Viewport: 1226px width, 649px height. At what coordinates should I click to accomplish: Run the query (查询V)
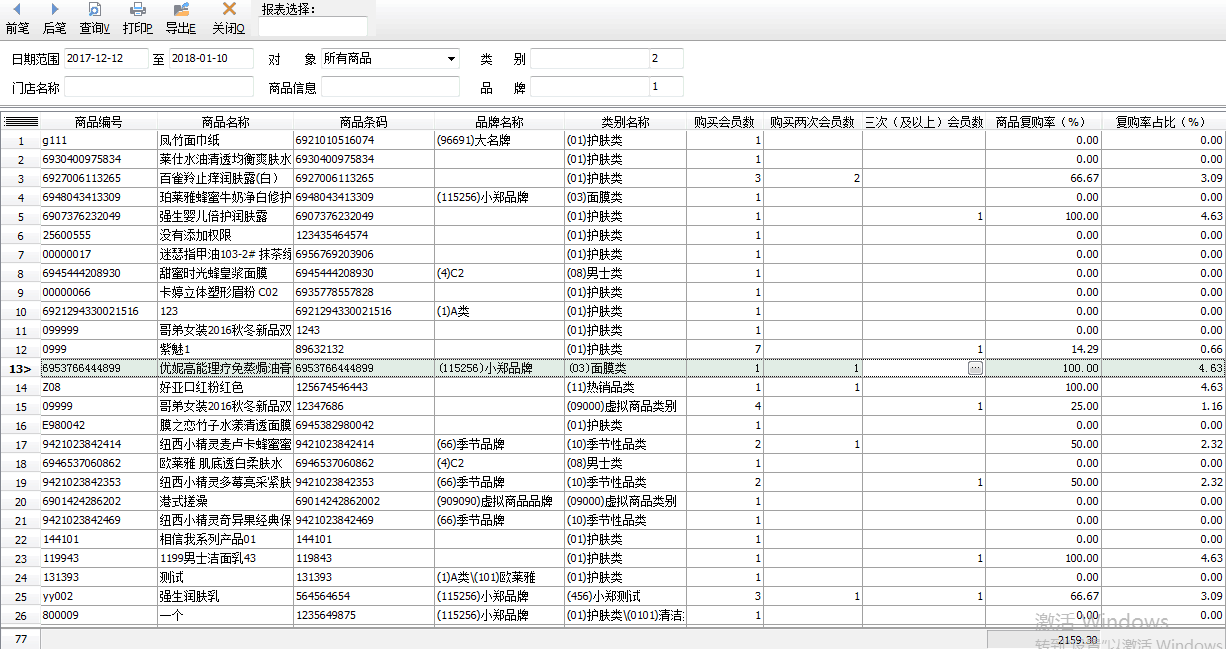[95, 18]
